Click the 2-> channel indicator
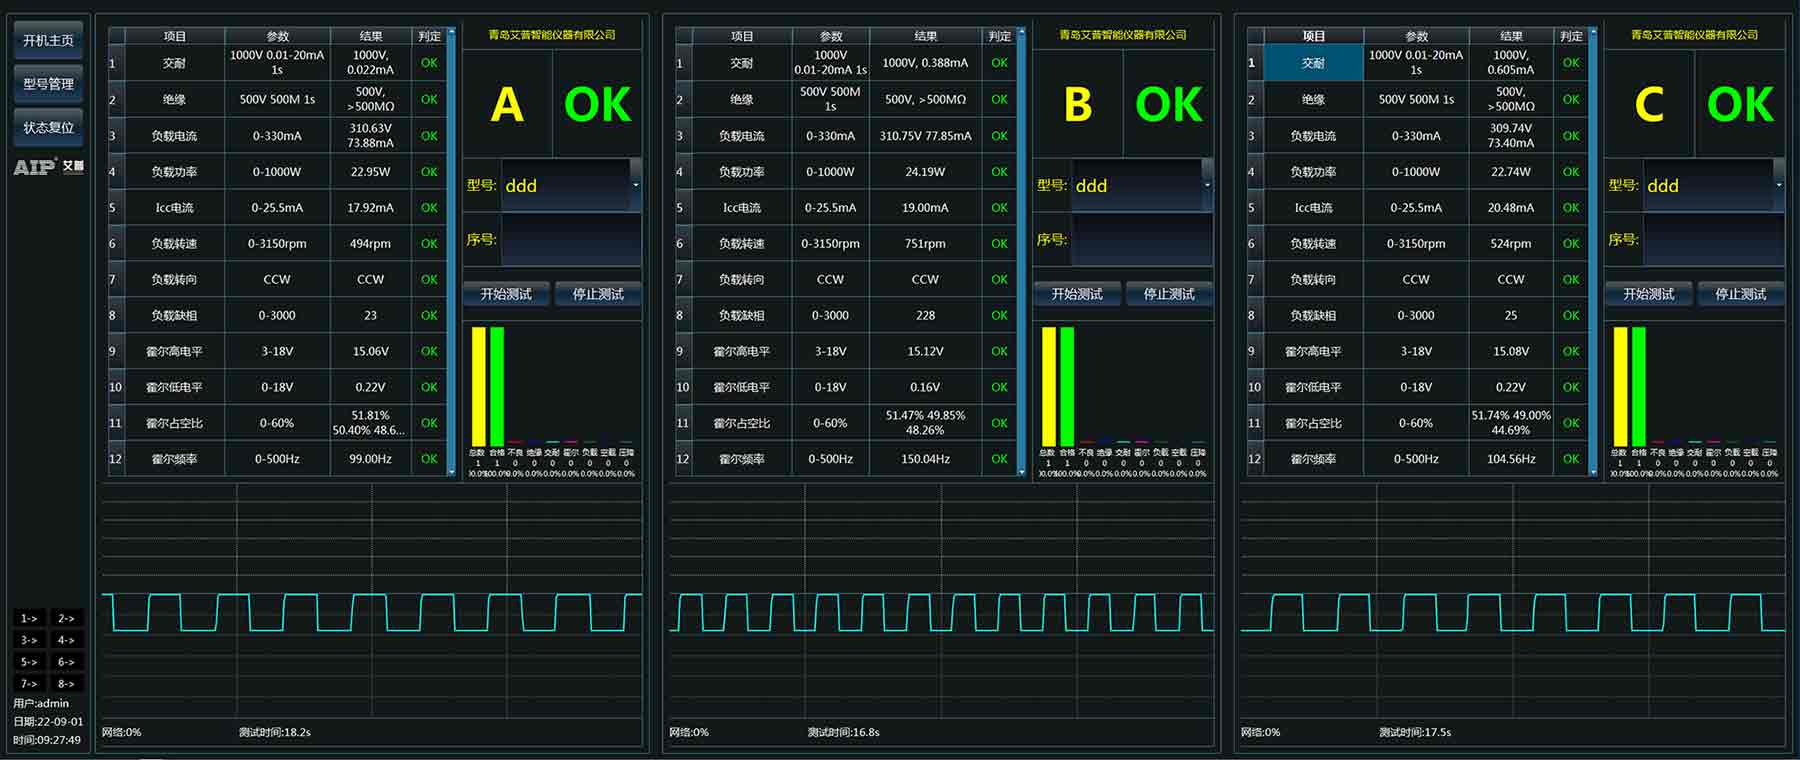Screen dimensions: 1800x760 click(66, 618)
